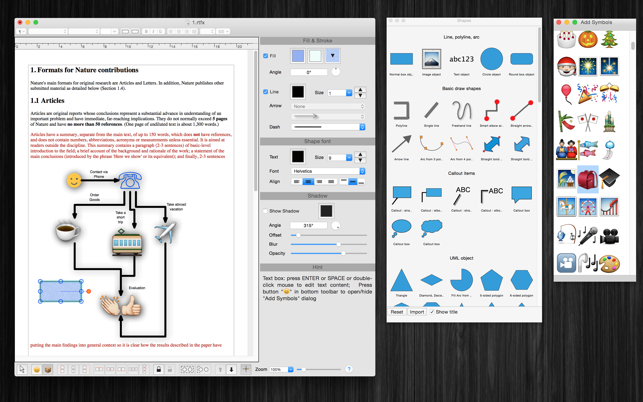Select the Triangle UML shape
The image size is (643, 402).
401,280
